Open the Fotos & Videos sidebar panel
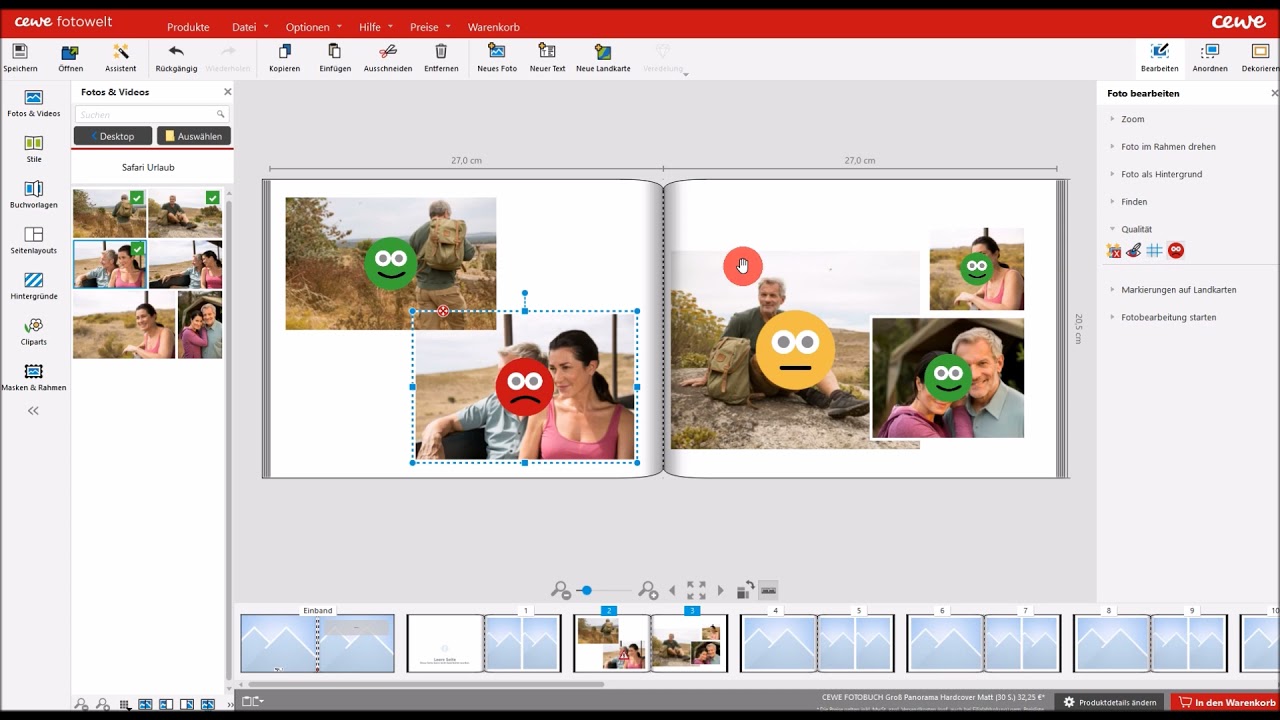The height and width of the screenshot is (720, 1280). pos(34,103)
